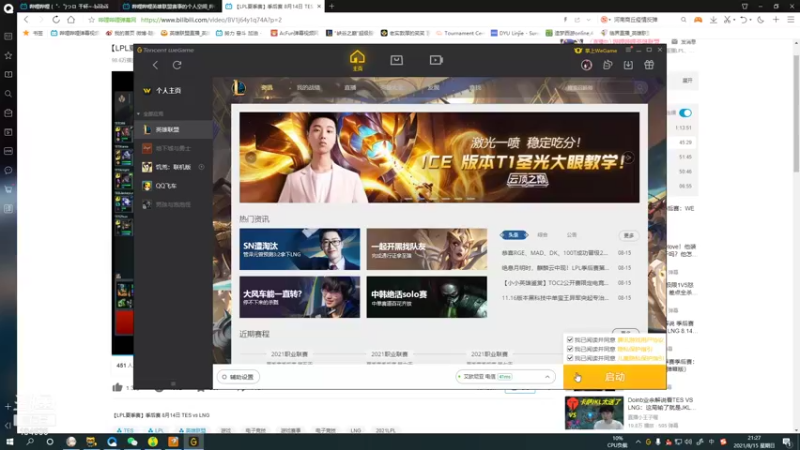Reload the bilibili browser page
The height and width of the screenshot is (450, 800).
[56, 19]
